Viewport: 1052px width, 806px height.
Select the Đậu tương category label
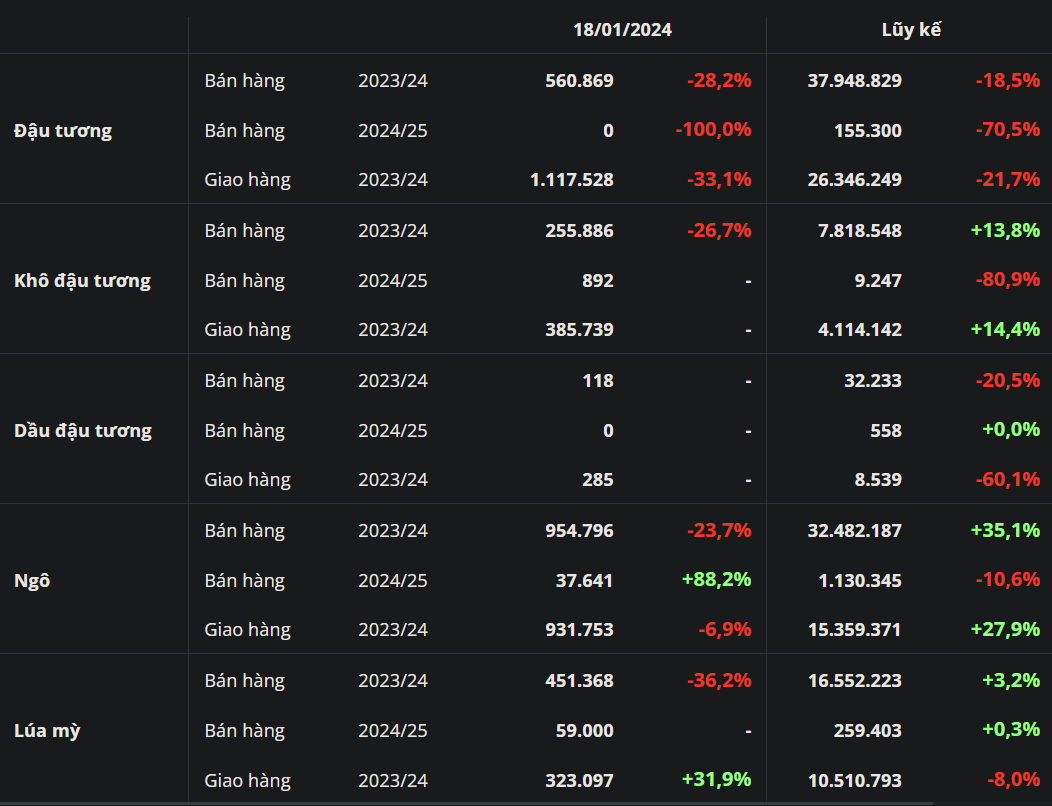(x=63, y=131)
